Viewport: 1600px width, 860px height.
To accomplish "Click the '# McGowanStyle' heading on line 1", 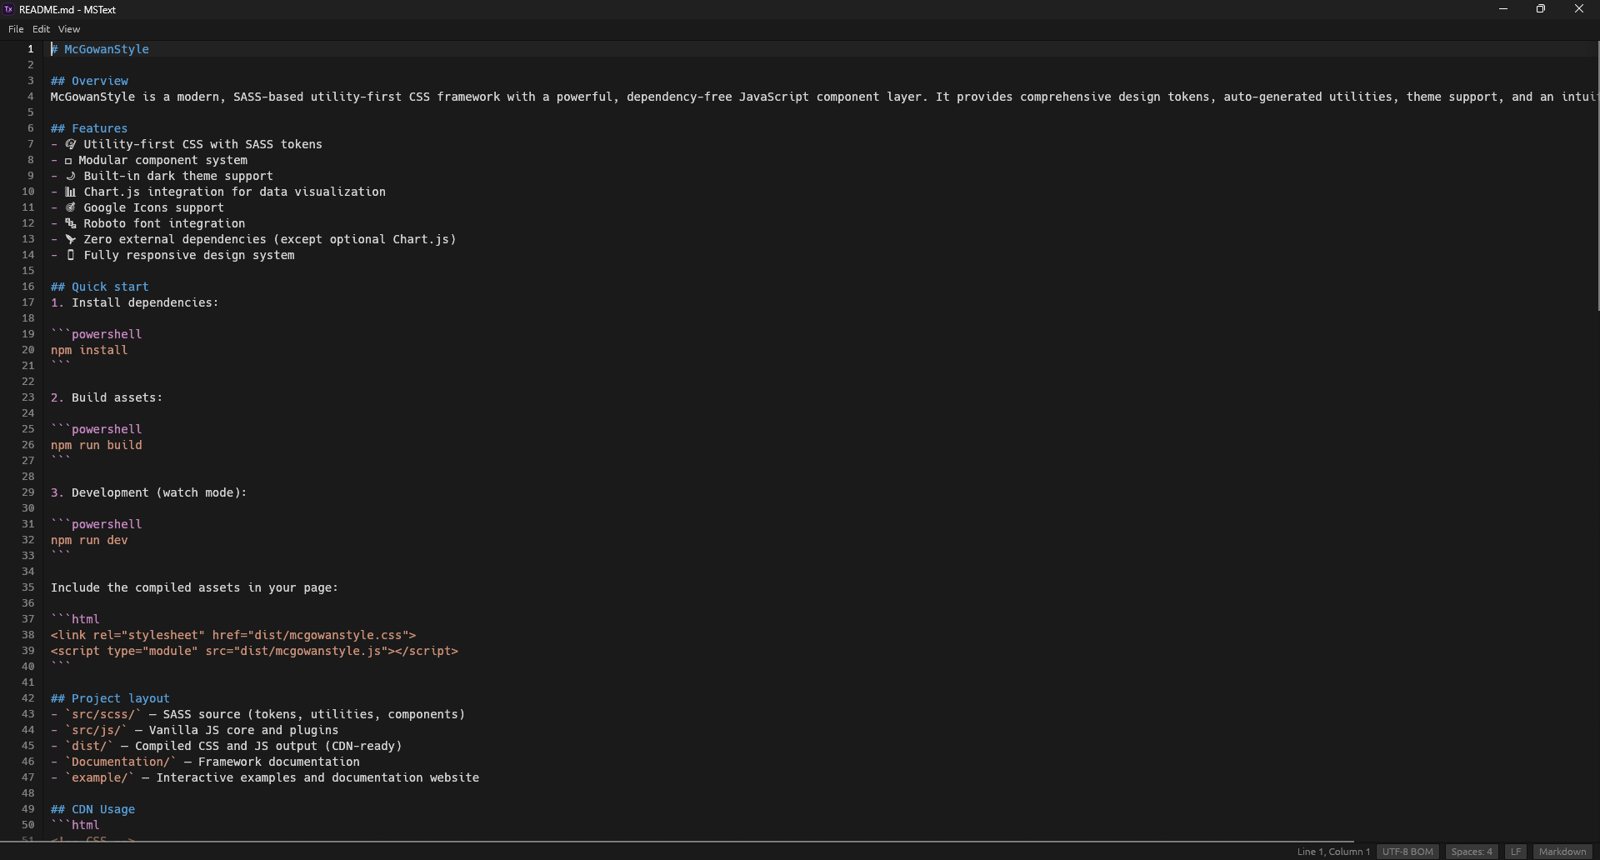I will [x=100, y=49].
